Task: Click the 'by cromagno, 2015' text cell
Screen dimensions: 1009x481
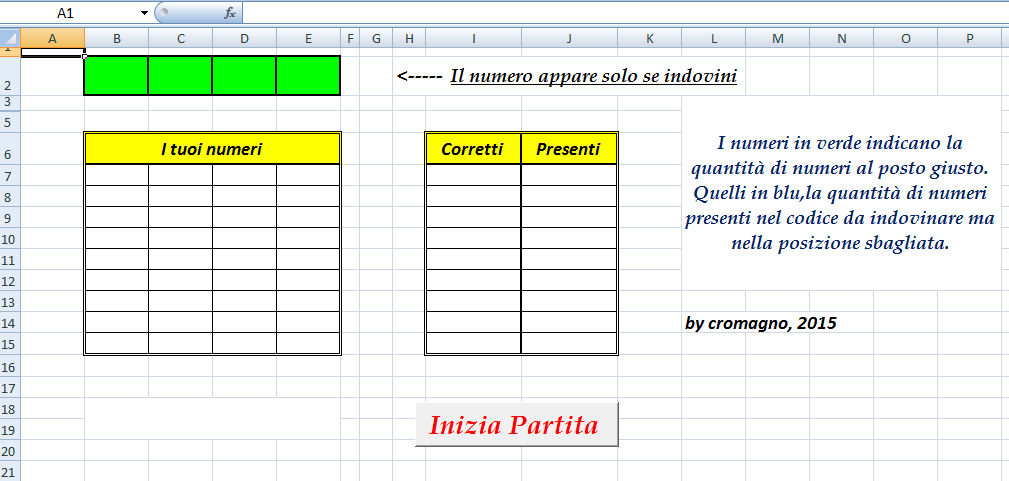Action: pyautogui.click(x=761, y=323)
